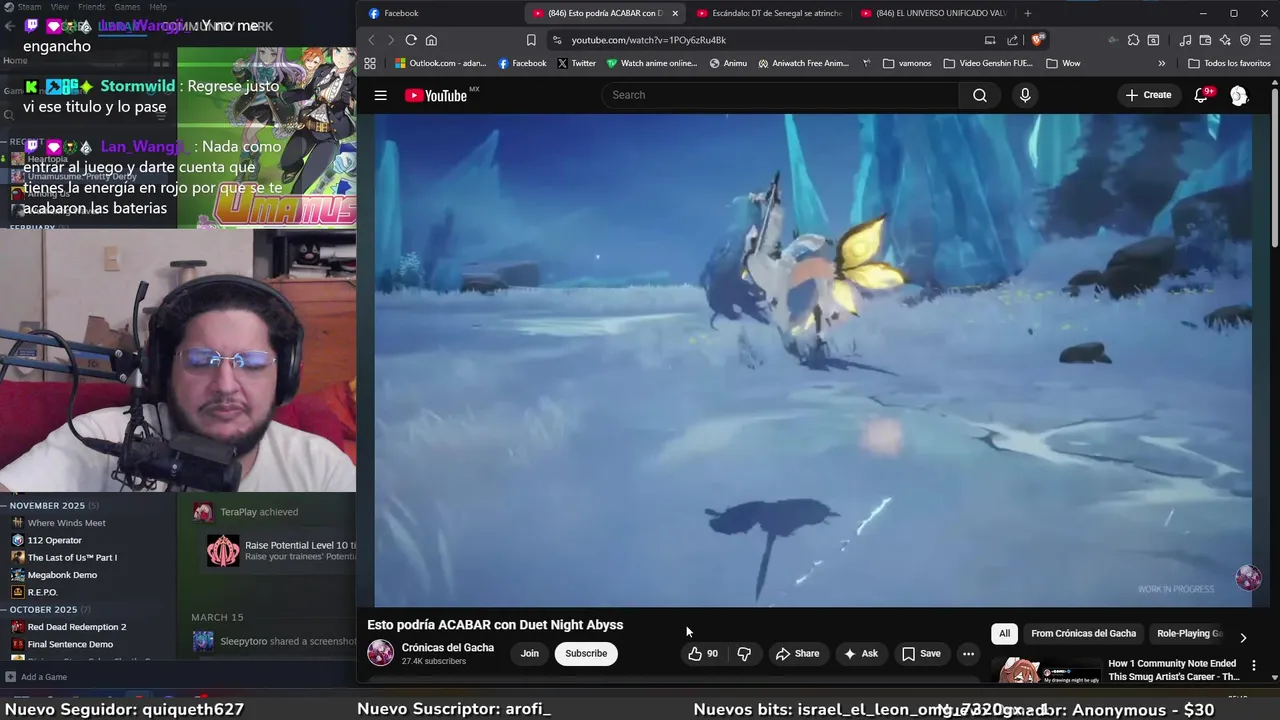Open the vamonos bookmarks folder
1280x720 pixels.
(x=907, y=63)
